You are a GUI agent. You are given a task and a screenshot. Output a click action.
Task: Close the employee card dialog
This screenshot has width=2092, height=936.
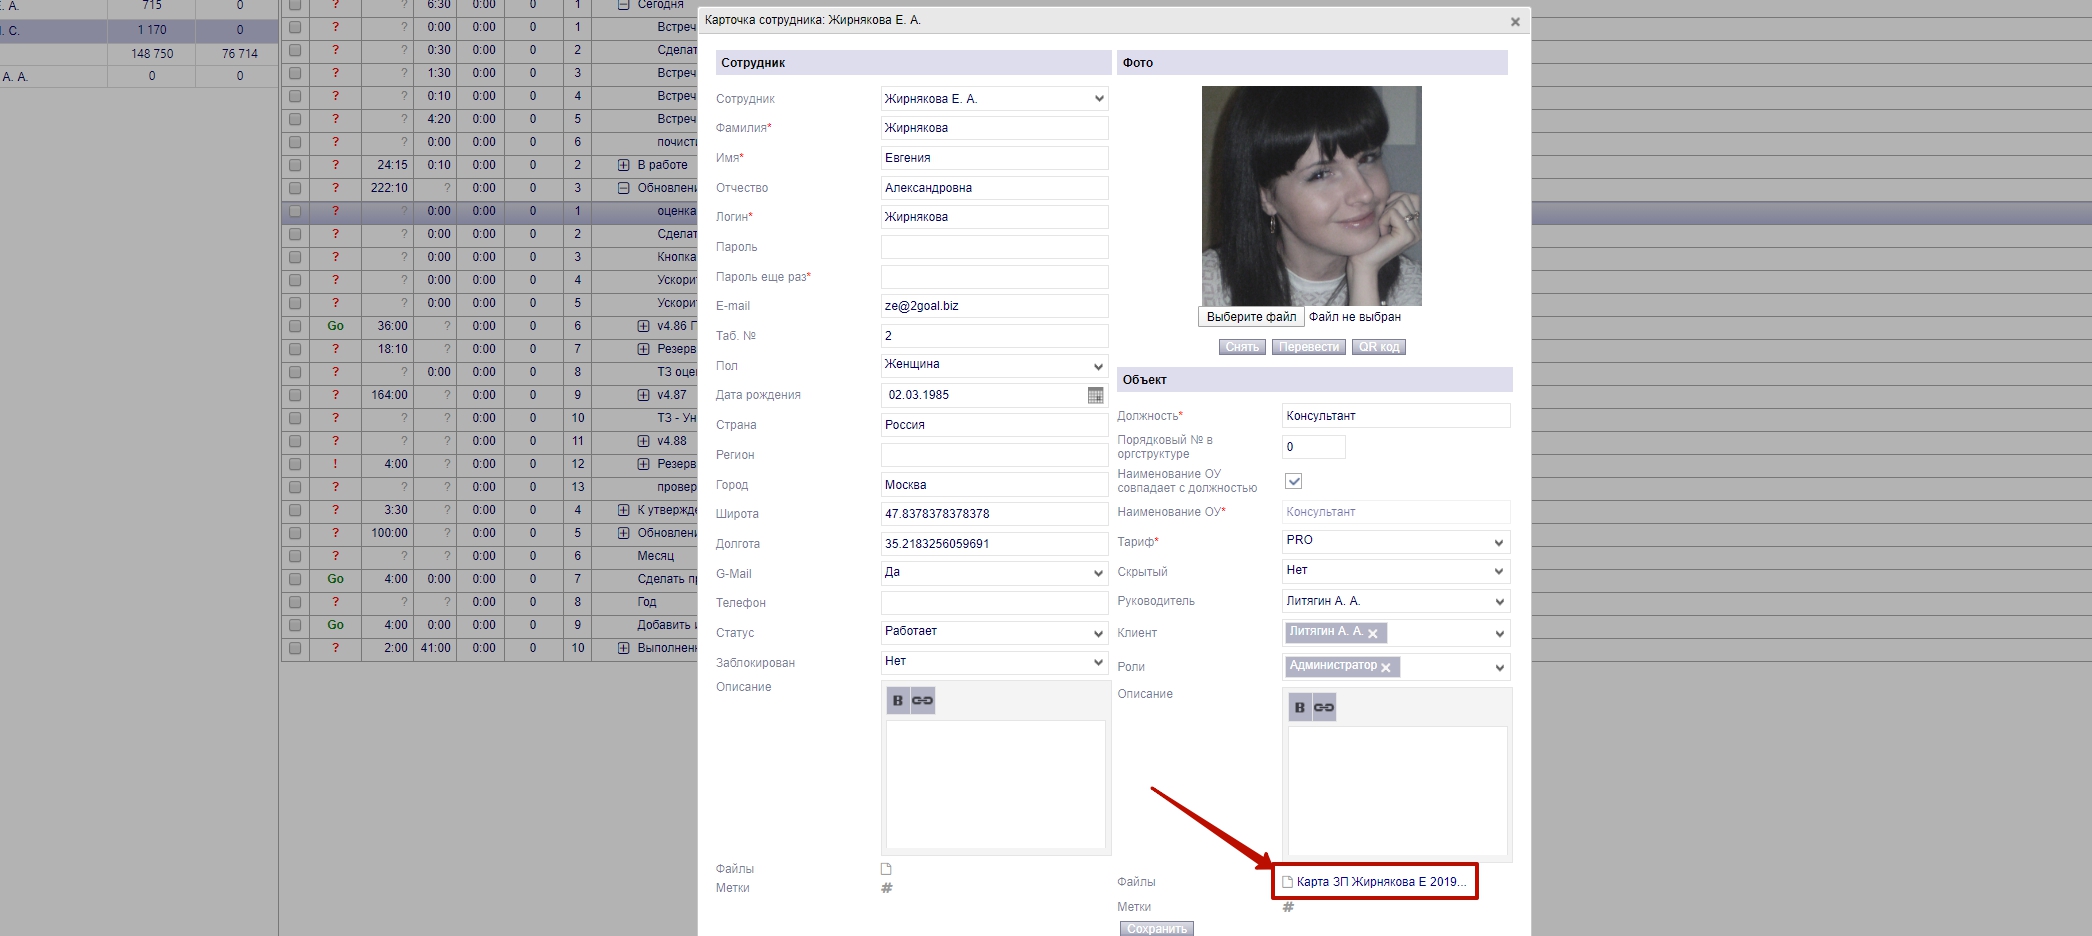1515,22
